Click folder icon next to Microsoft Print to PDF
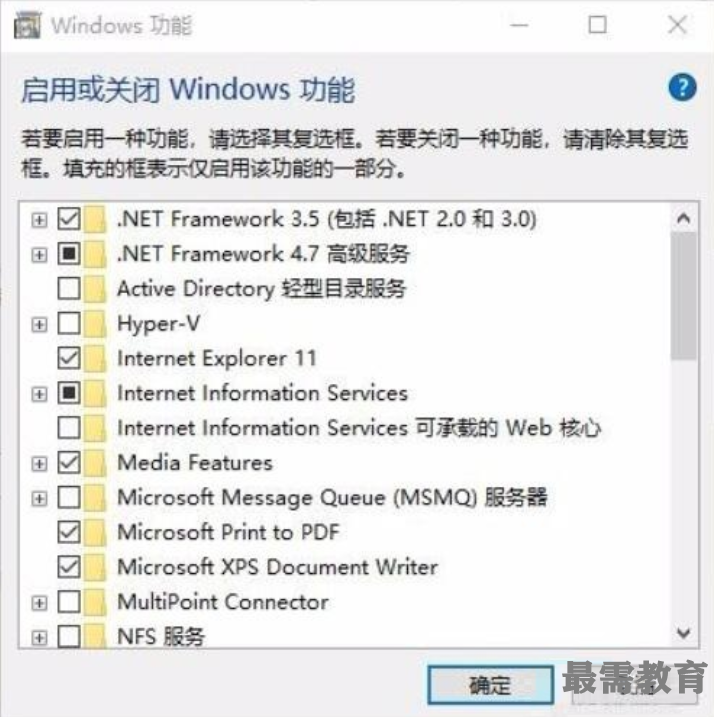 95,532
